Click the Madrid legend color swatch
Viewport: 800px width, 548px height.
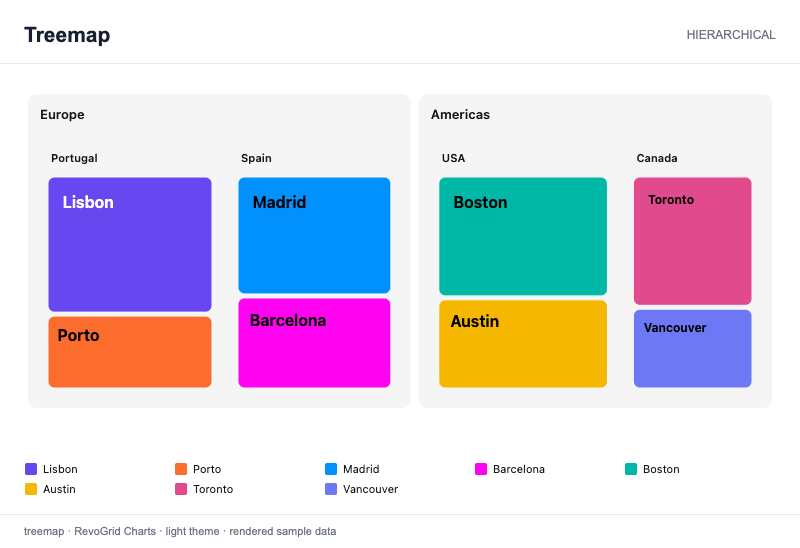coord(331,469)
